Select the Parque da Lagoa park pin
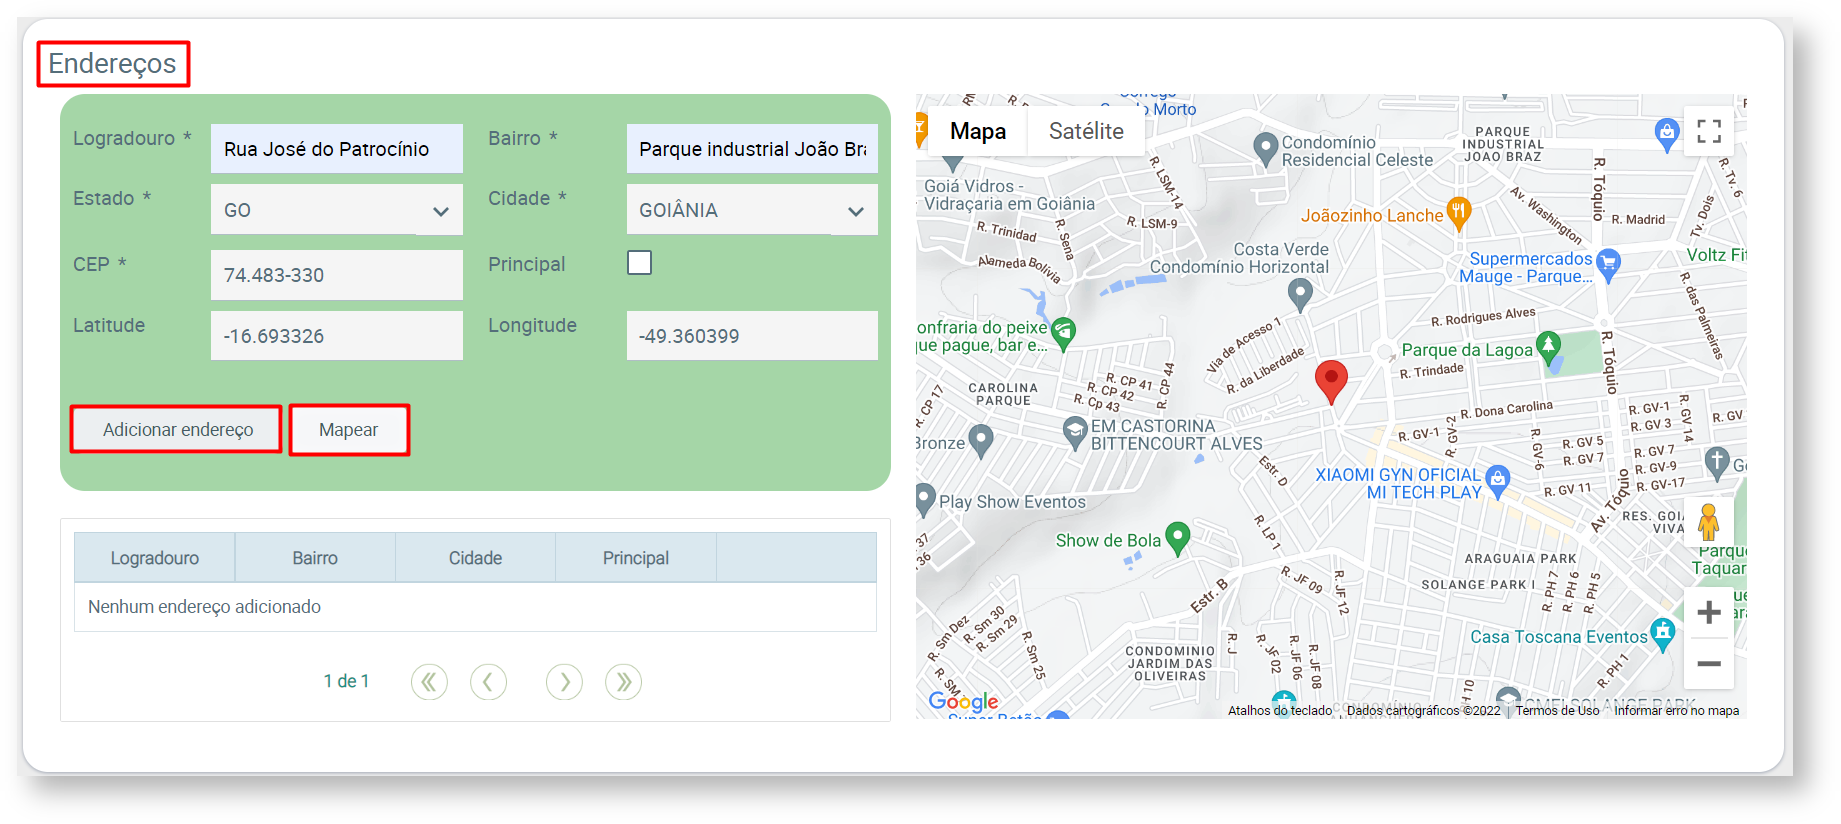Image resolution: width=1841 pixels, height=824 pixels. pos(1548,347)
